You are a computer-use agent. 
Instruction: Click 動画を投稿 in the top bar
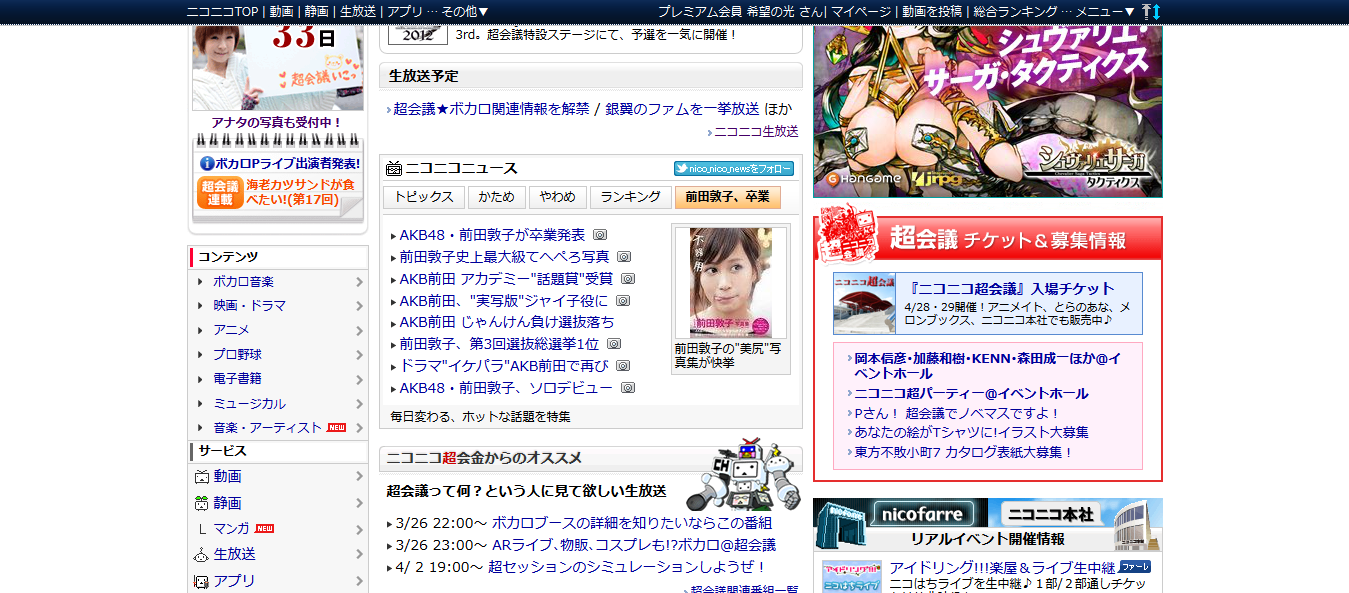(932, 11)
